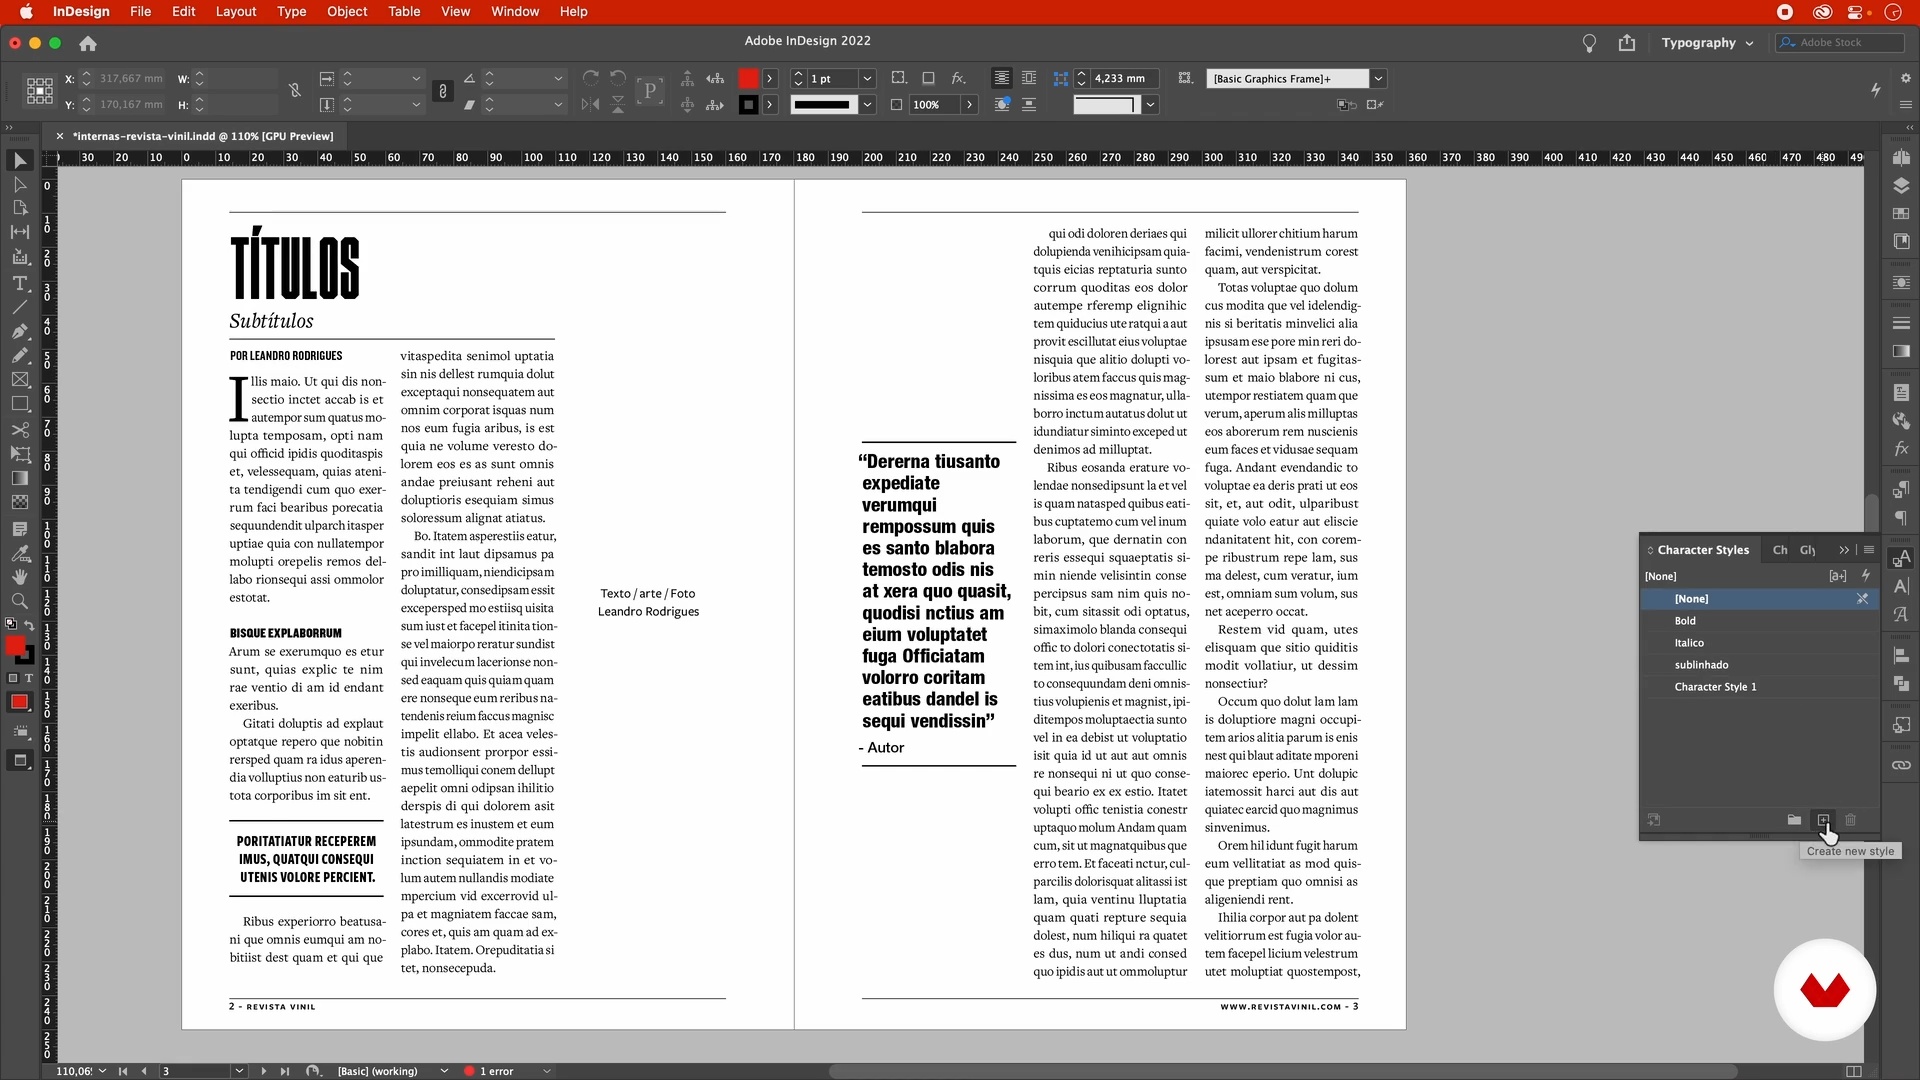
Task: Select the Direct Selection tool
Action: click(x=20, y=185)
